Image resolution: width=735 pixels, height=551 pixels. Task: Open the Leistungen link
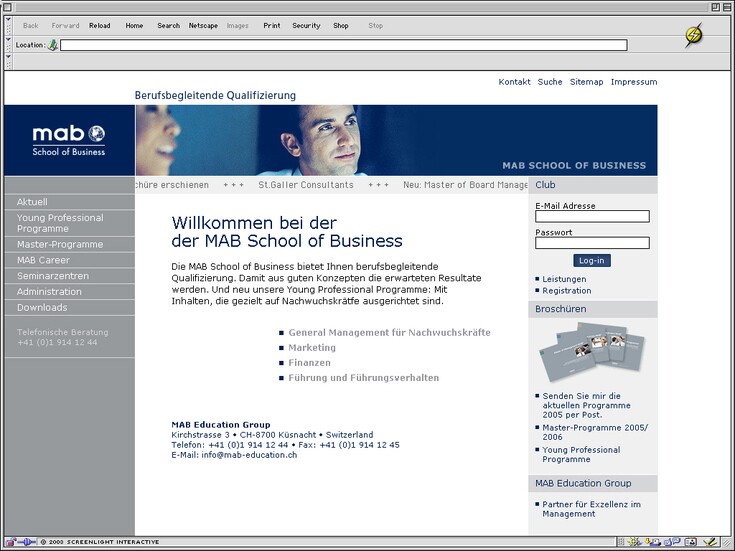(564, 279)
